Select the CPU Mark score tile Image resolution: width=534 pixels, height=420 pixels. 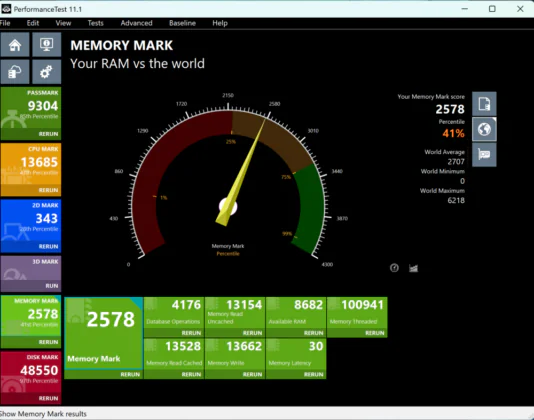tap(31, 169)
